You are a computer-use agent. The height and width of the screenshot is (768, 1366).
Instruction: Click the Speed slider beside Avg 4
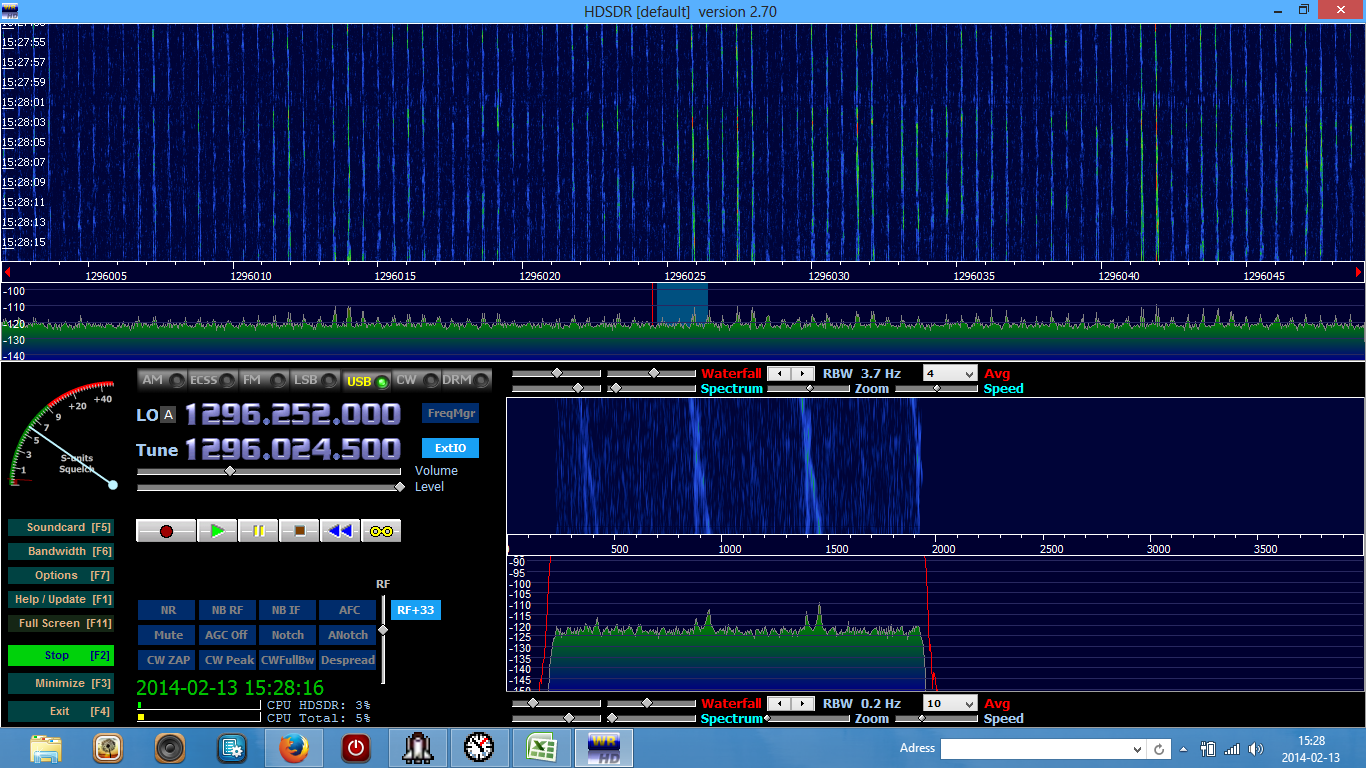pyautogui.click(x=936, y=388)
